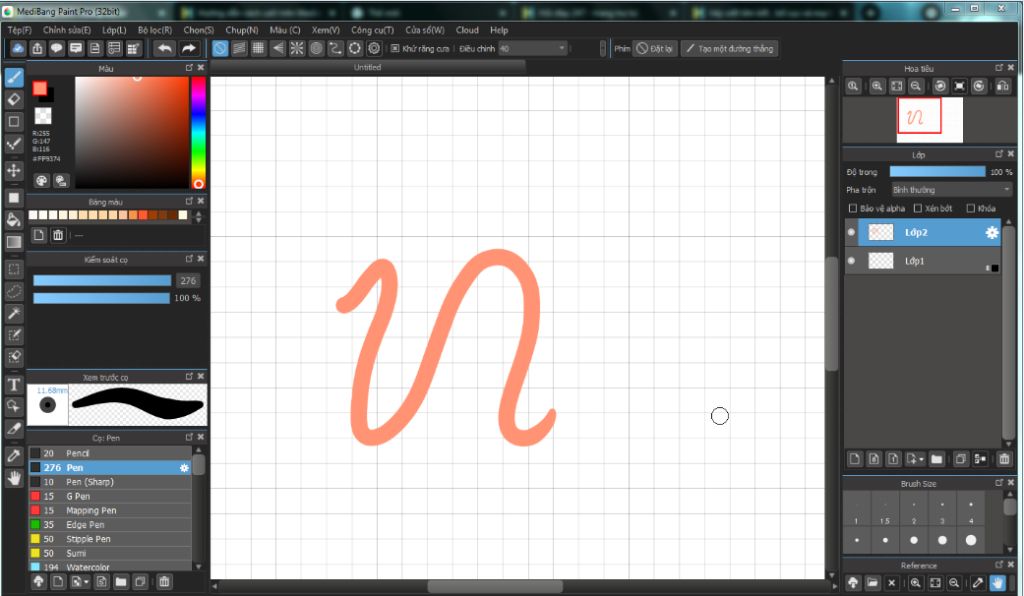Expand palette list with the up/down arrows
This screenshot has height=596, width=1024.
click(x=199, y=216)
